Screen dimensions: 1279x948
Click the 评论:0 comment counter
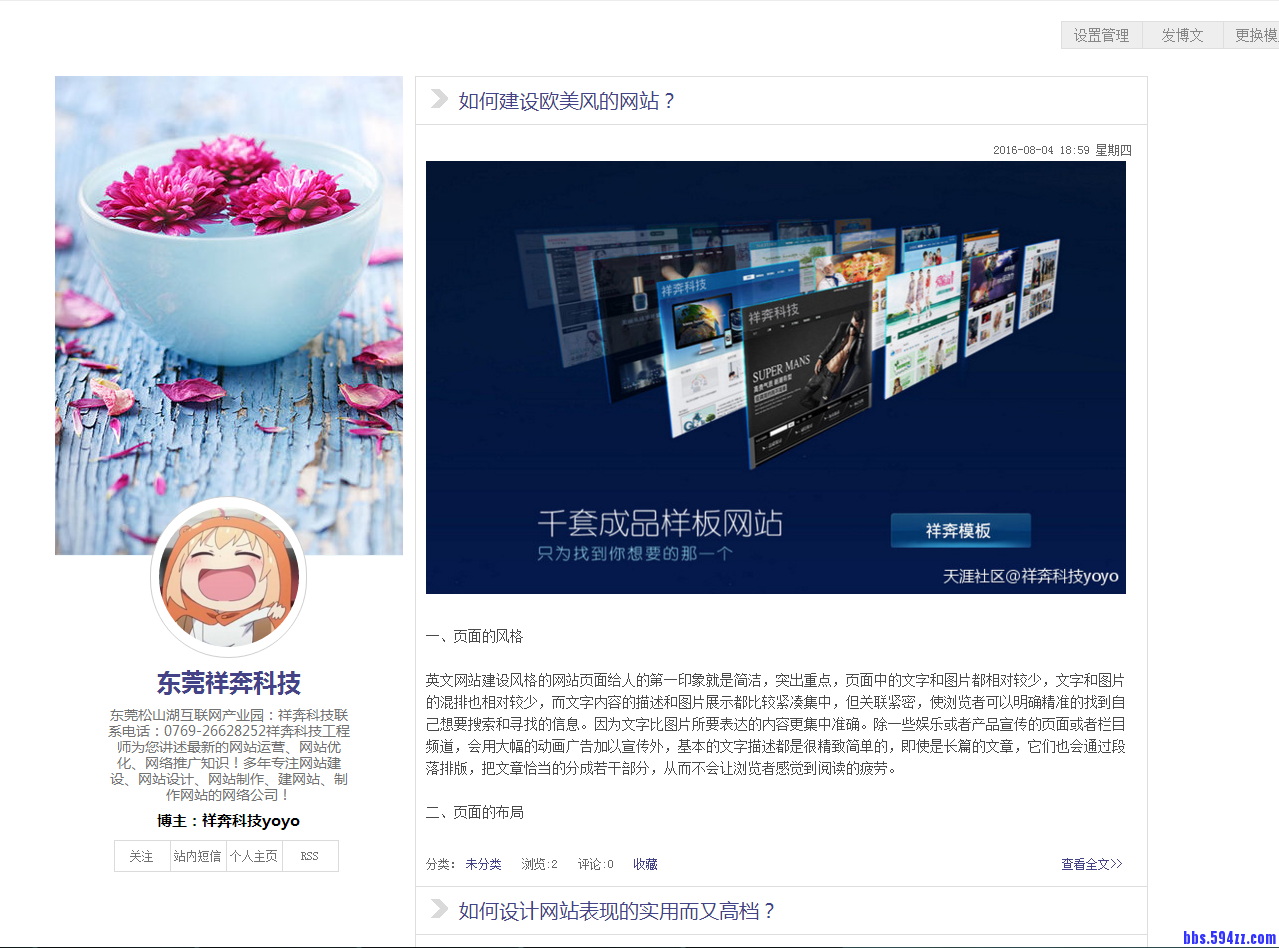[594, 864]
